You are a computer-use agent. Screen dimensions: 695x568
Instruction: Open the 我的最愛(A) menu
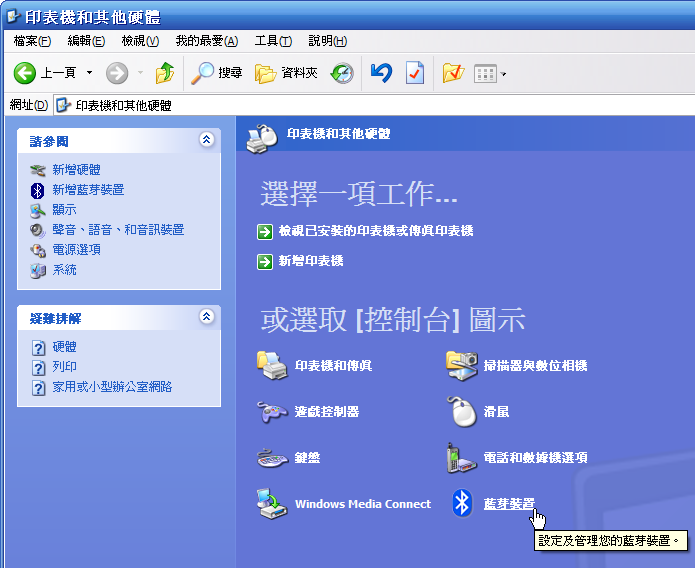click(x=207, y=41)
